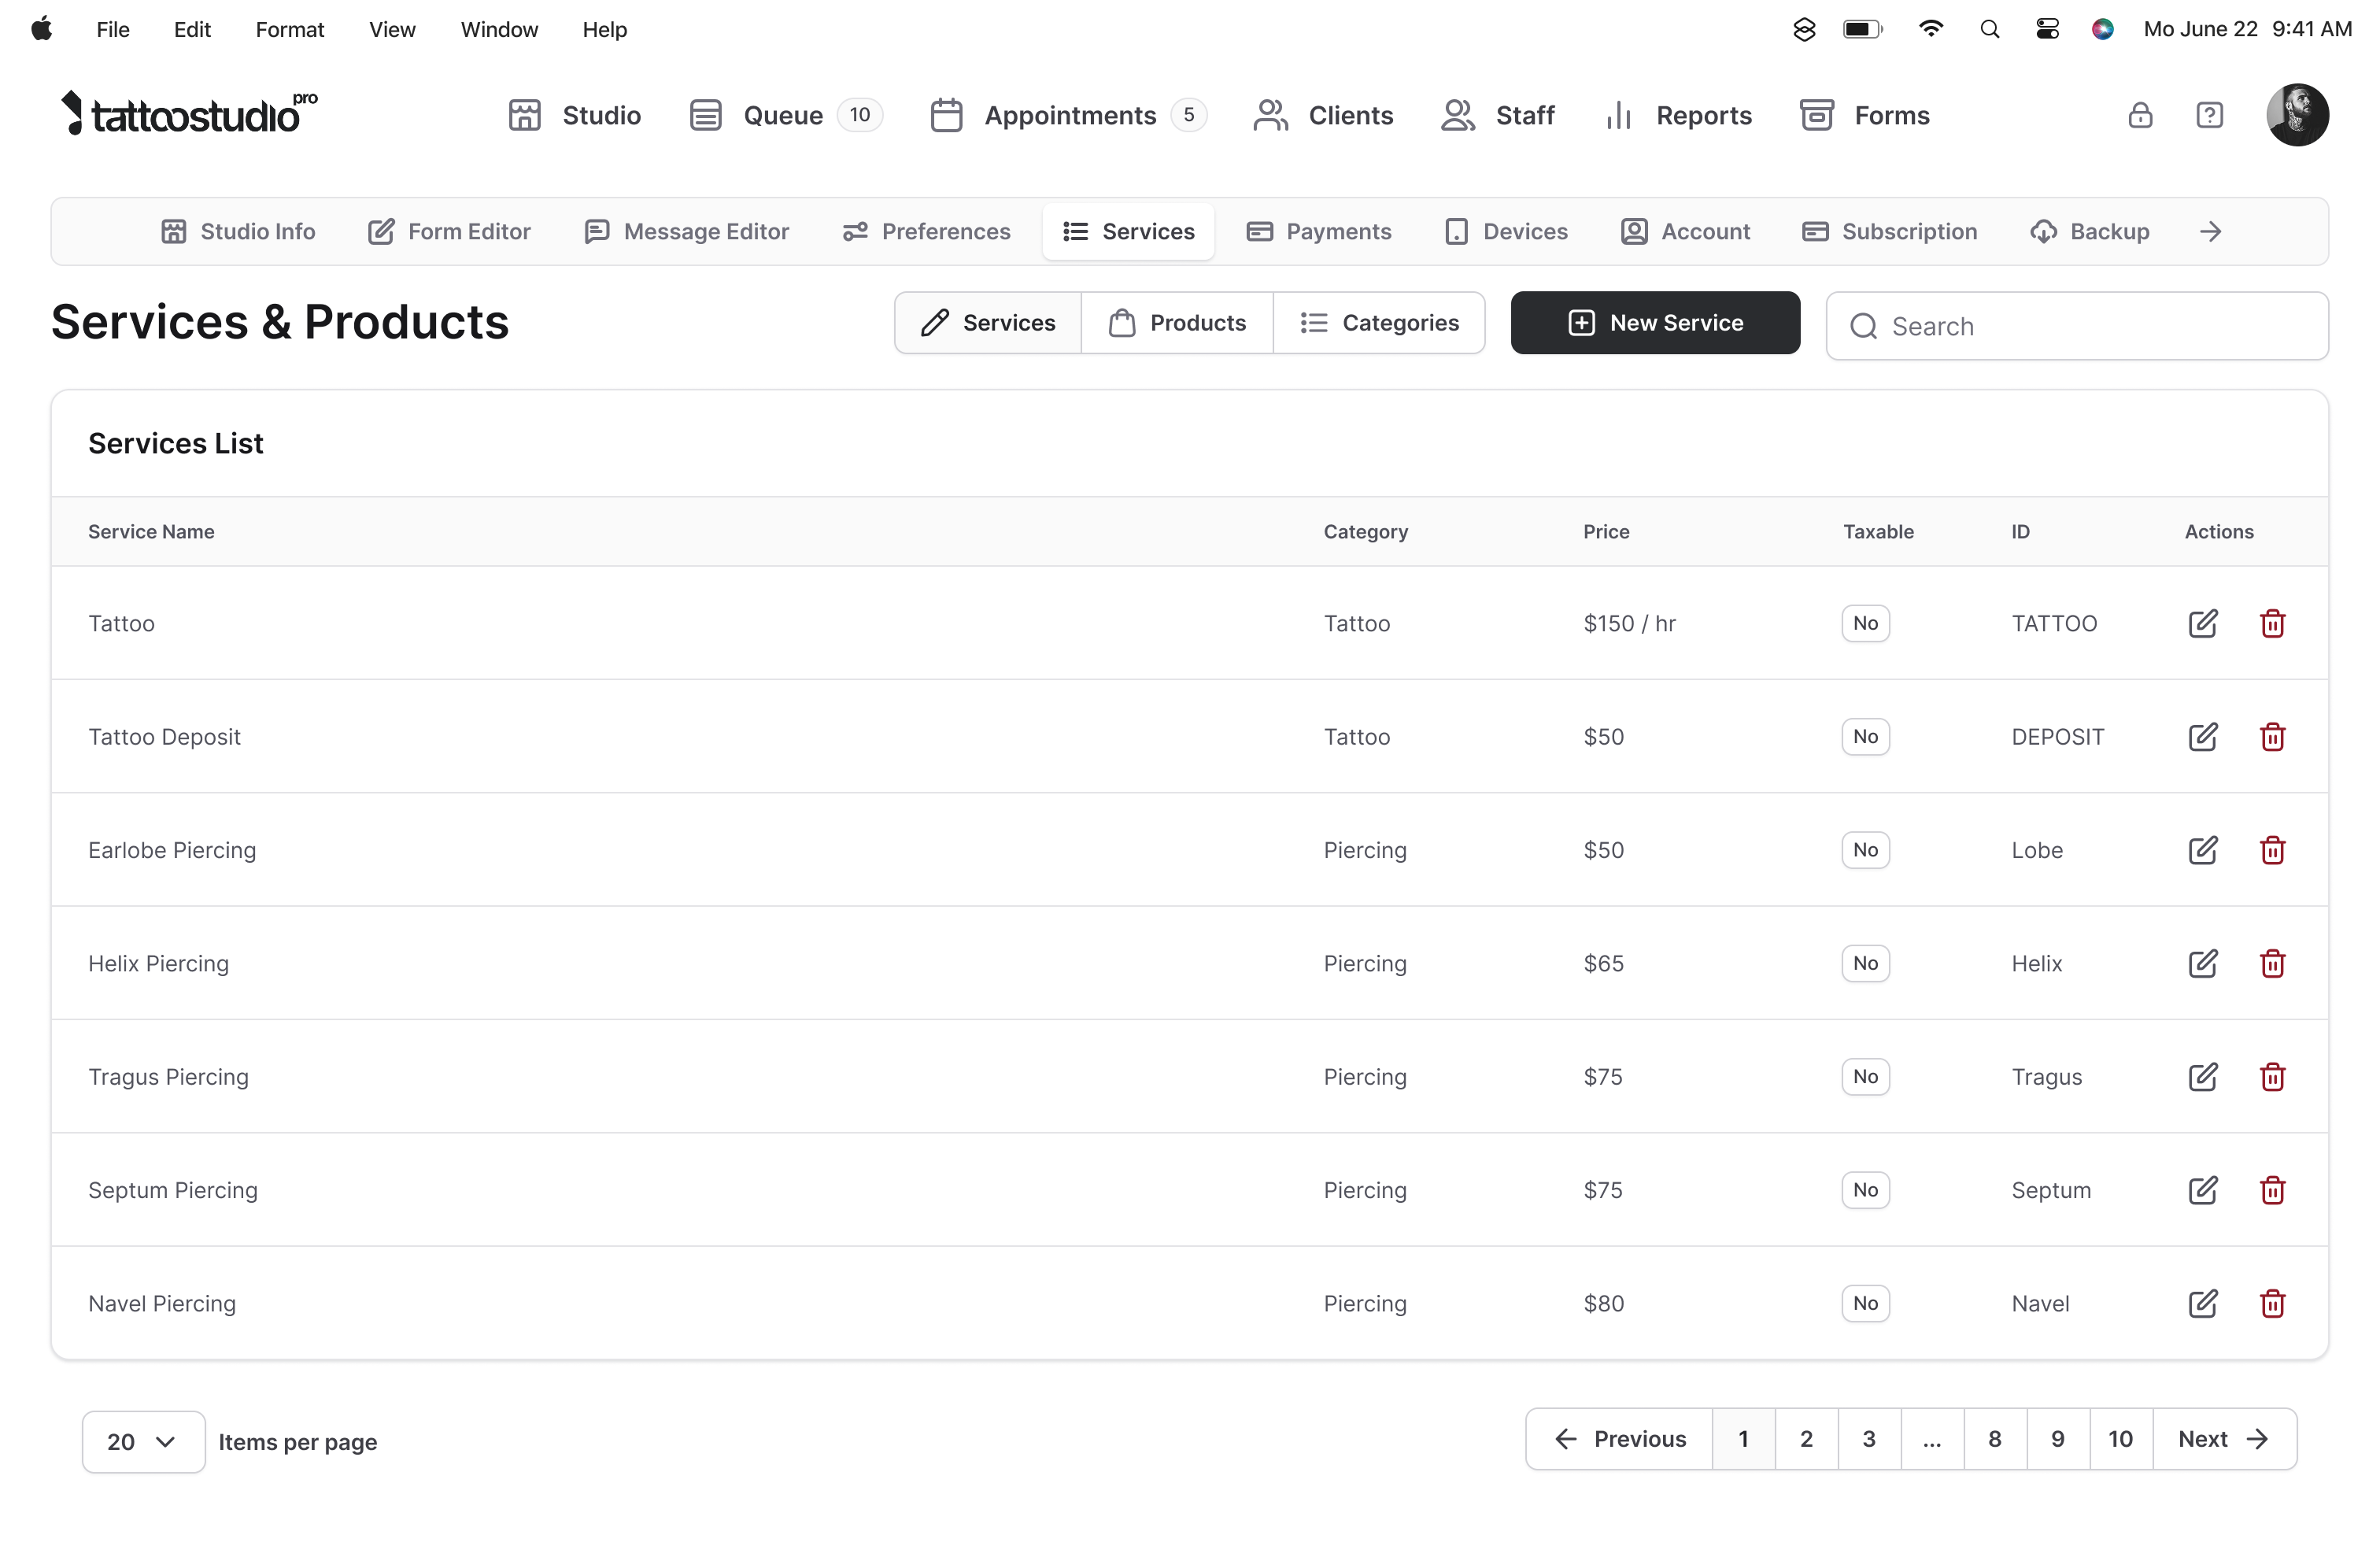Click the battery status icon
Image resolution: width=2380 pixels, height=1546 pixels.
click(1862, 29)
